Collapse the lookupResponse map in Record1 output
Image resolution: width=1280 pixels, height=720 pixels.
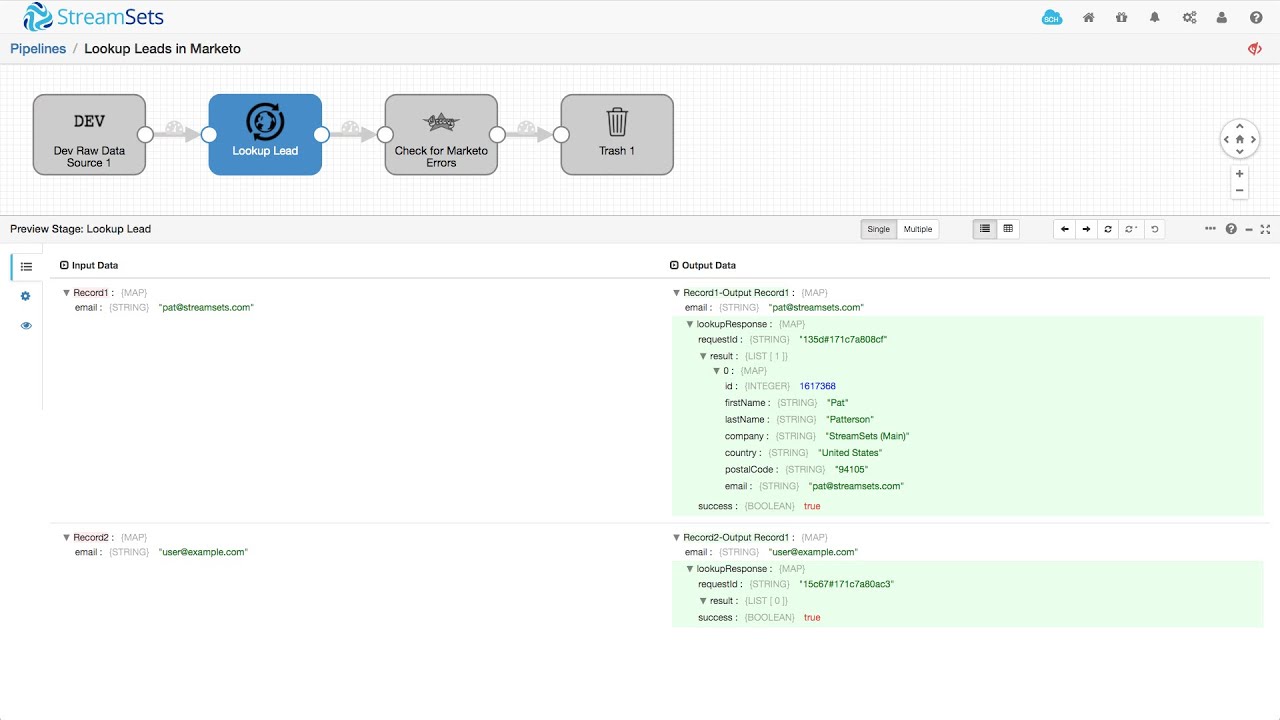[690, 324]
